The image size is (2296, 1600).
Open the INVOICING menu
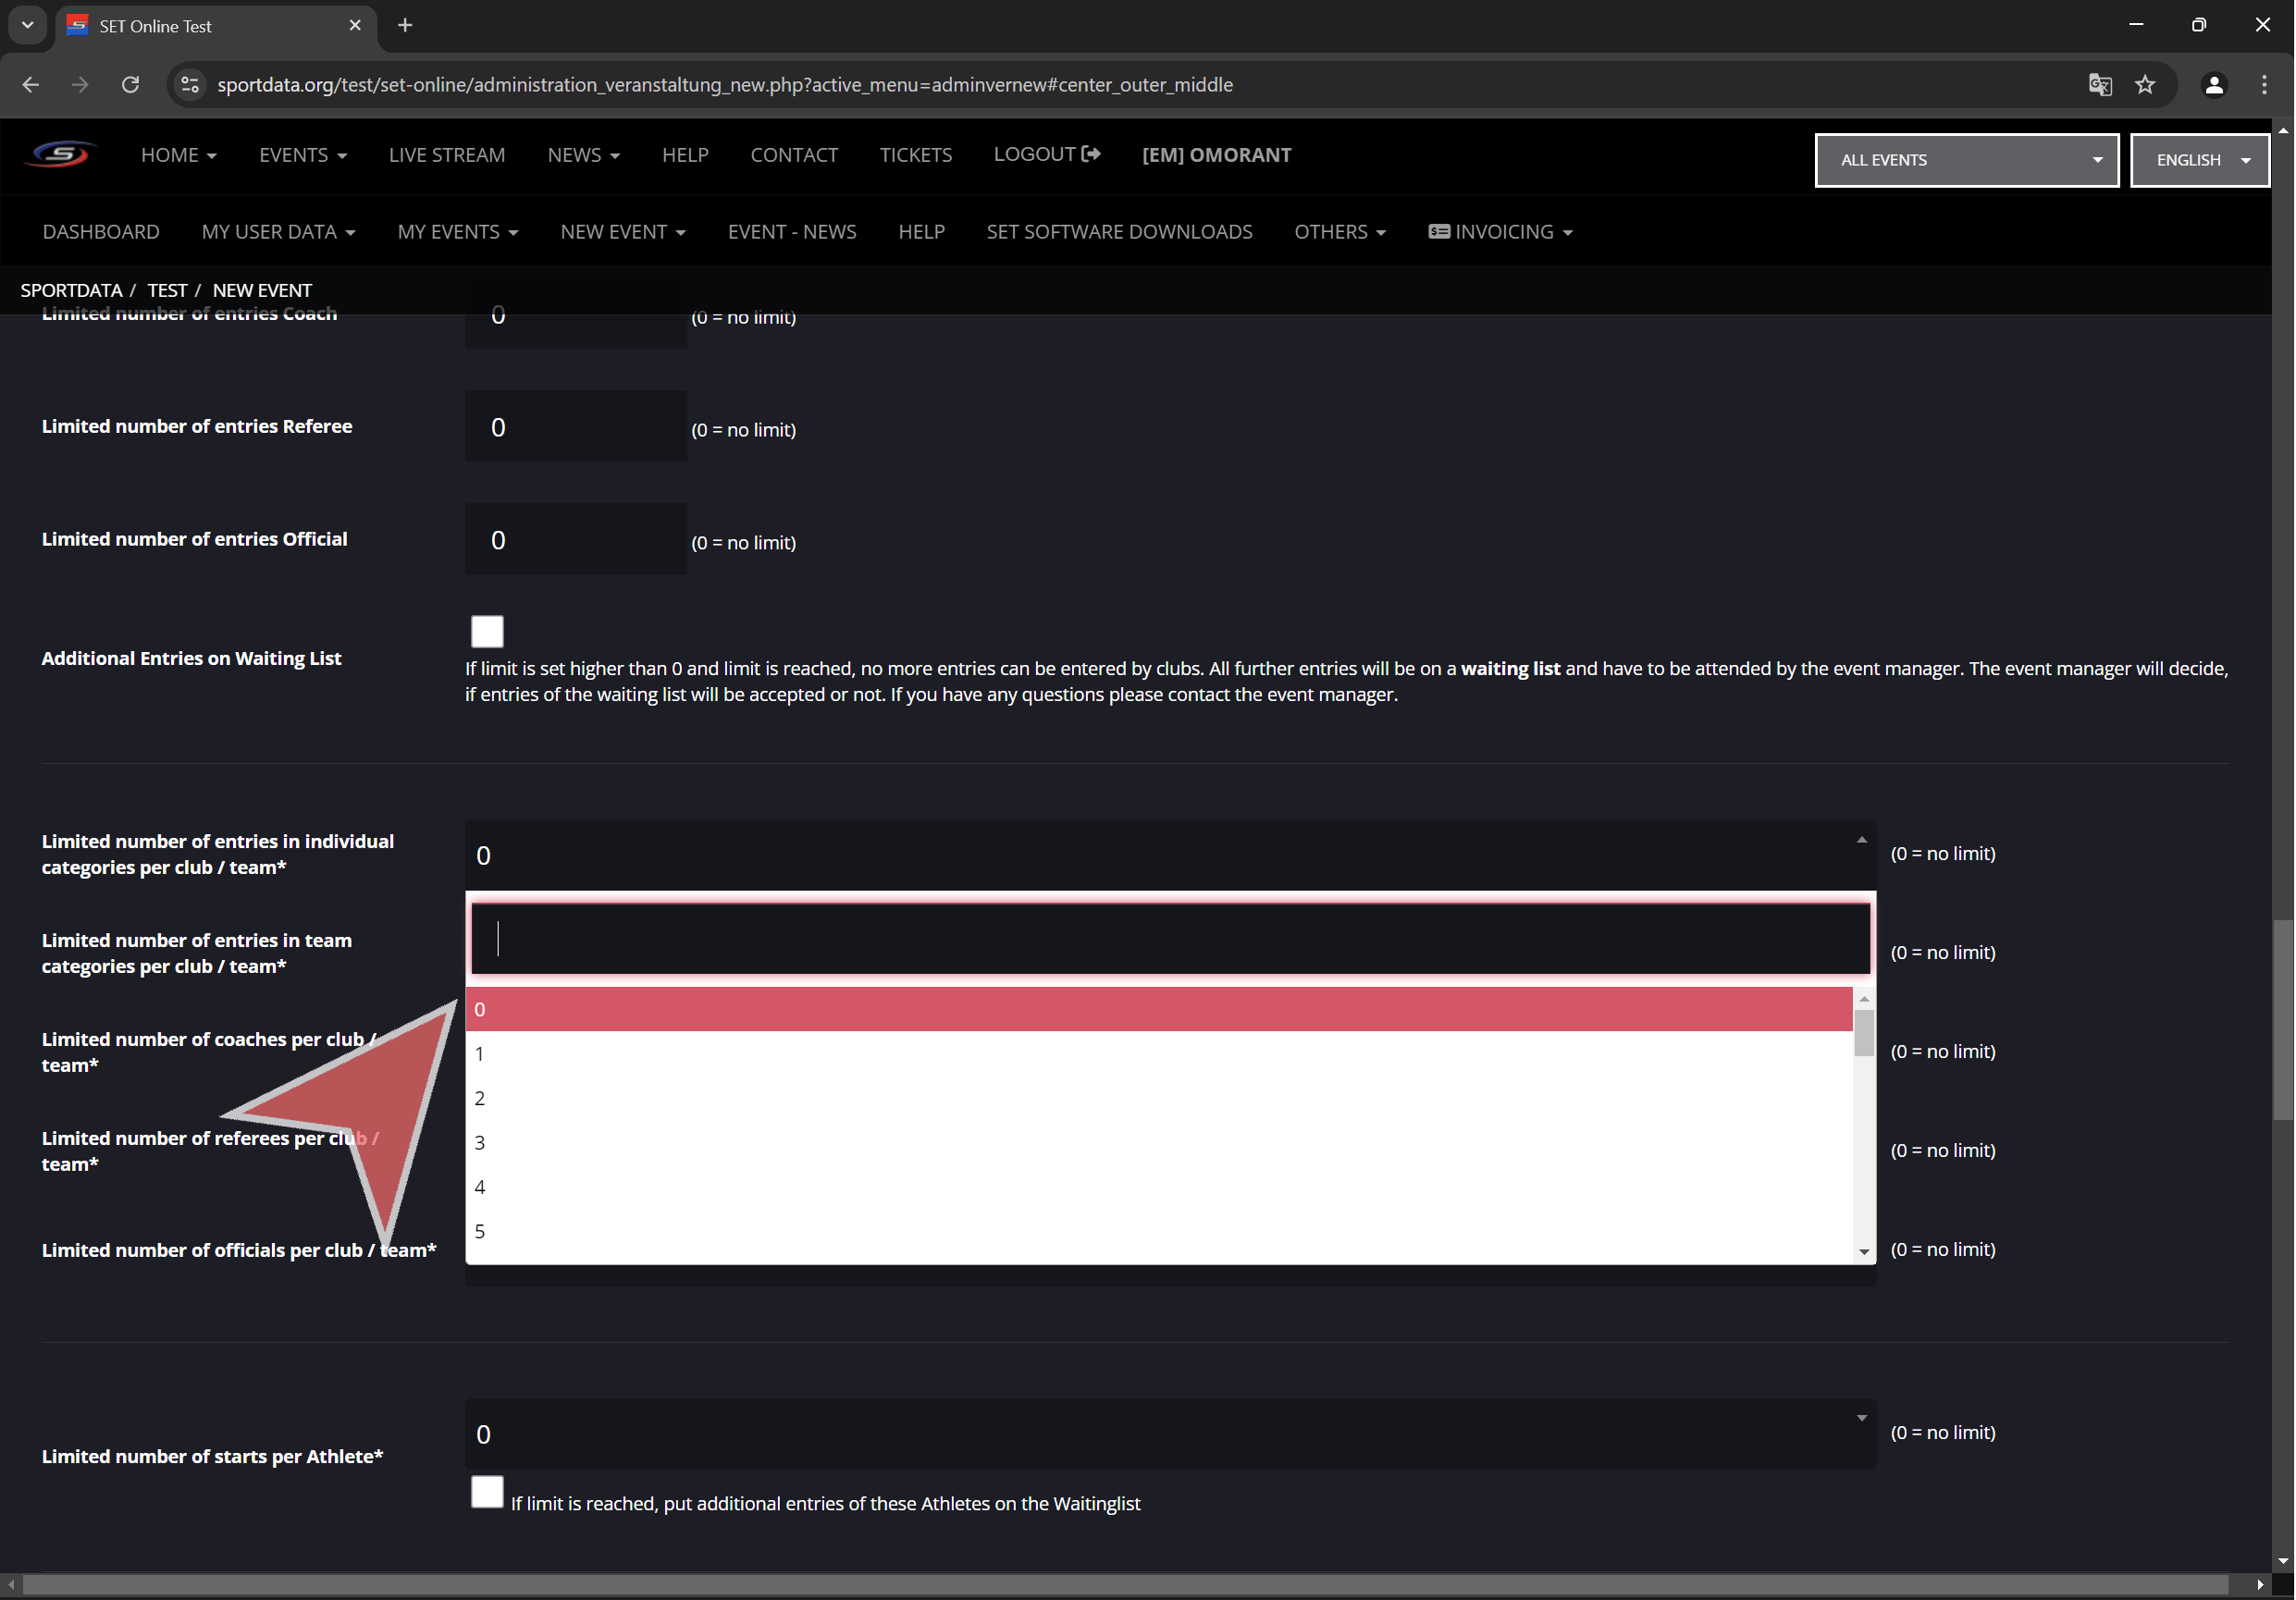1501,232
